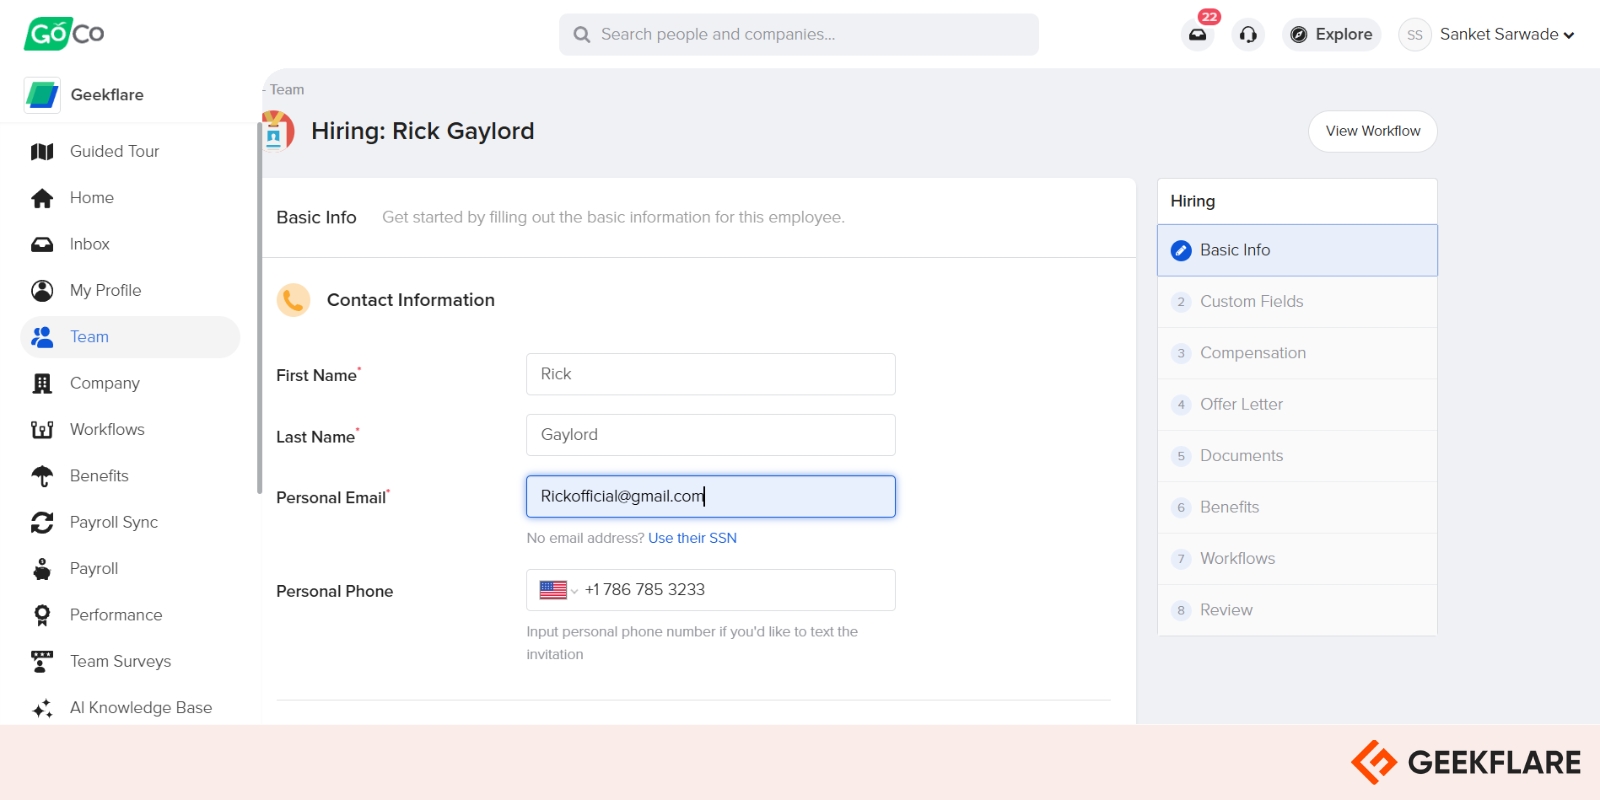Image resolution: width=1600 pixels, height=800 pixels.
Task: Click the GoCo logo
Action: click(64, 34)
